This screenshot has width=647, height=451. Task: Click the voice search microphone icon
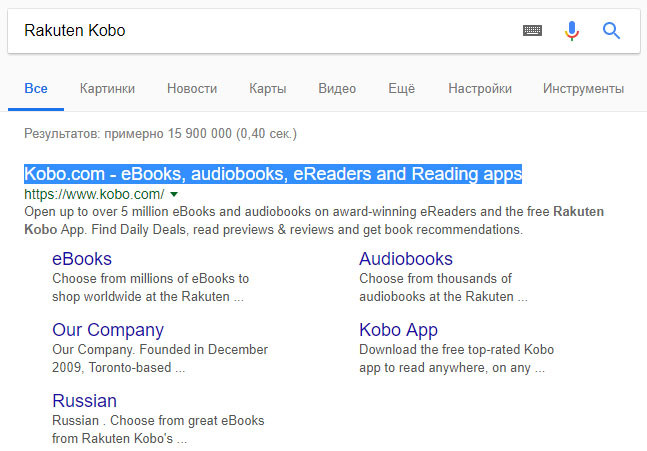tap(572, 31)
